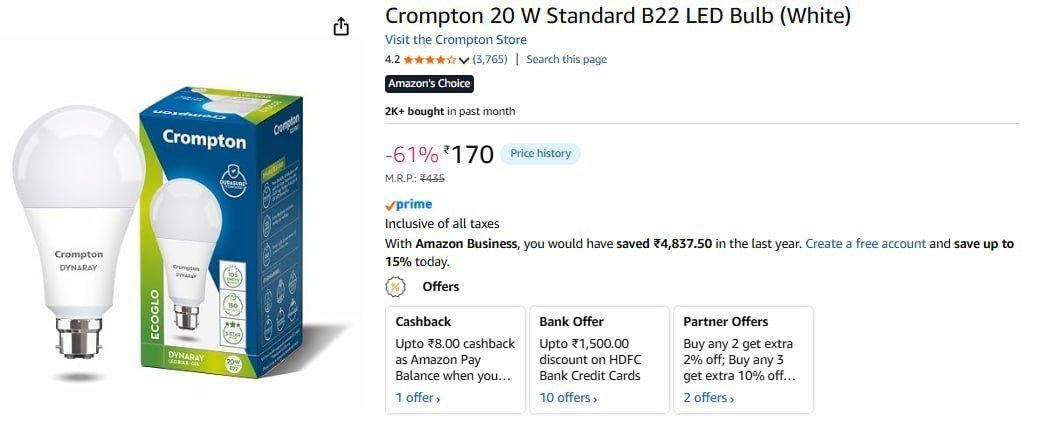
Task: Follow Create a free account link
Action: point(866,244)
